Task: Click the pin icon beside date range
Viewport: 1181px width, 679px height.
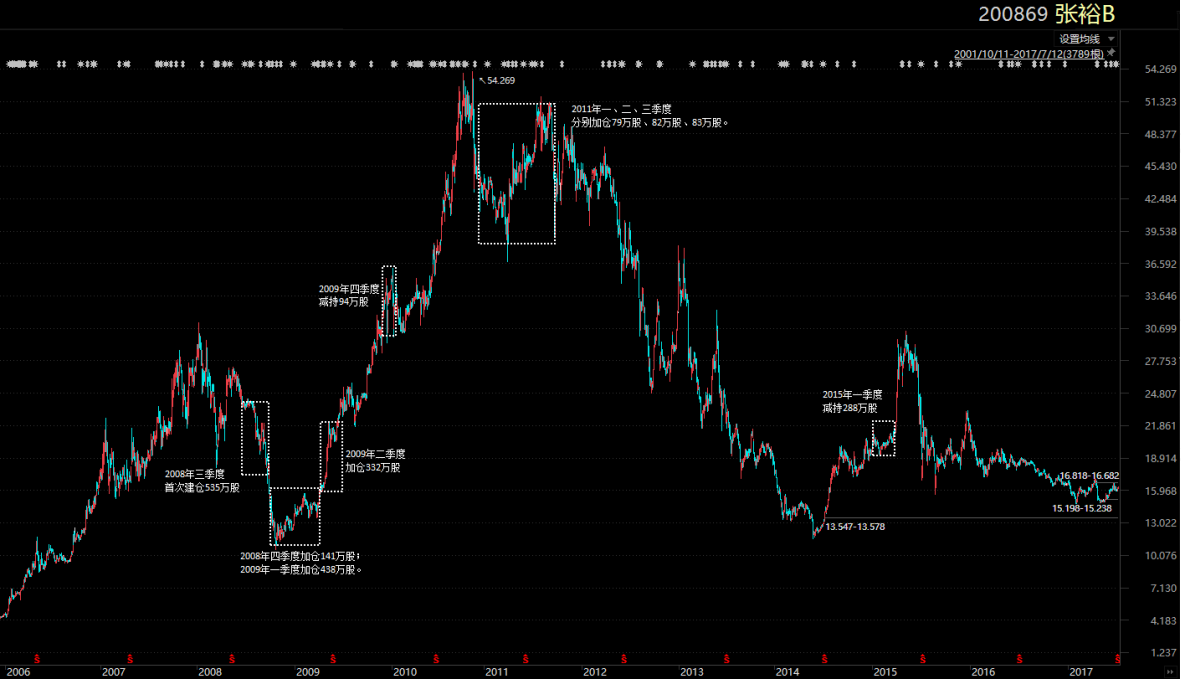Action: tap(1112, 53)
